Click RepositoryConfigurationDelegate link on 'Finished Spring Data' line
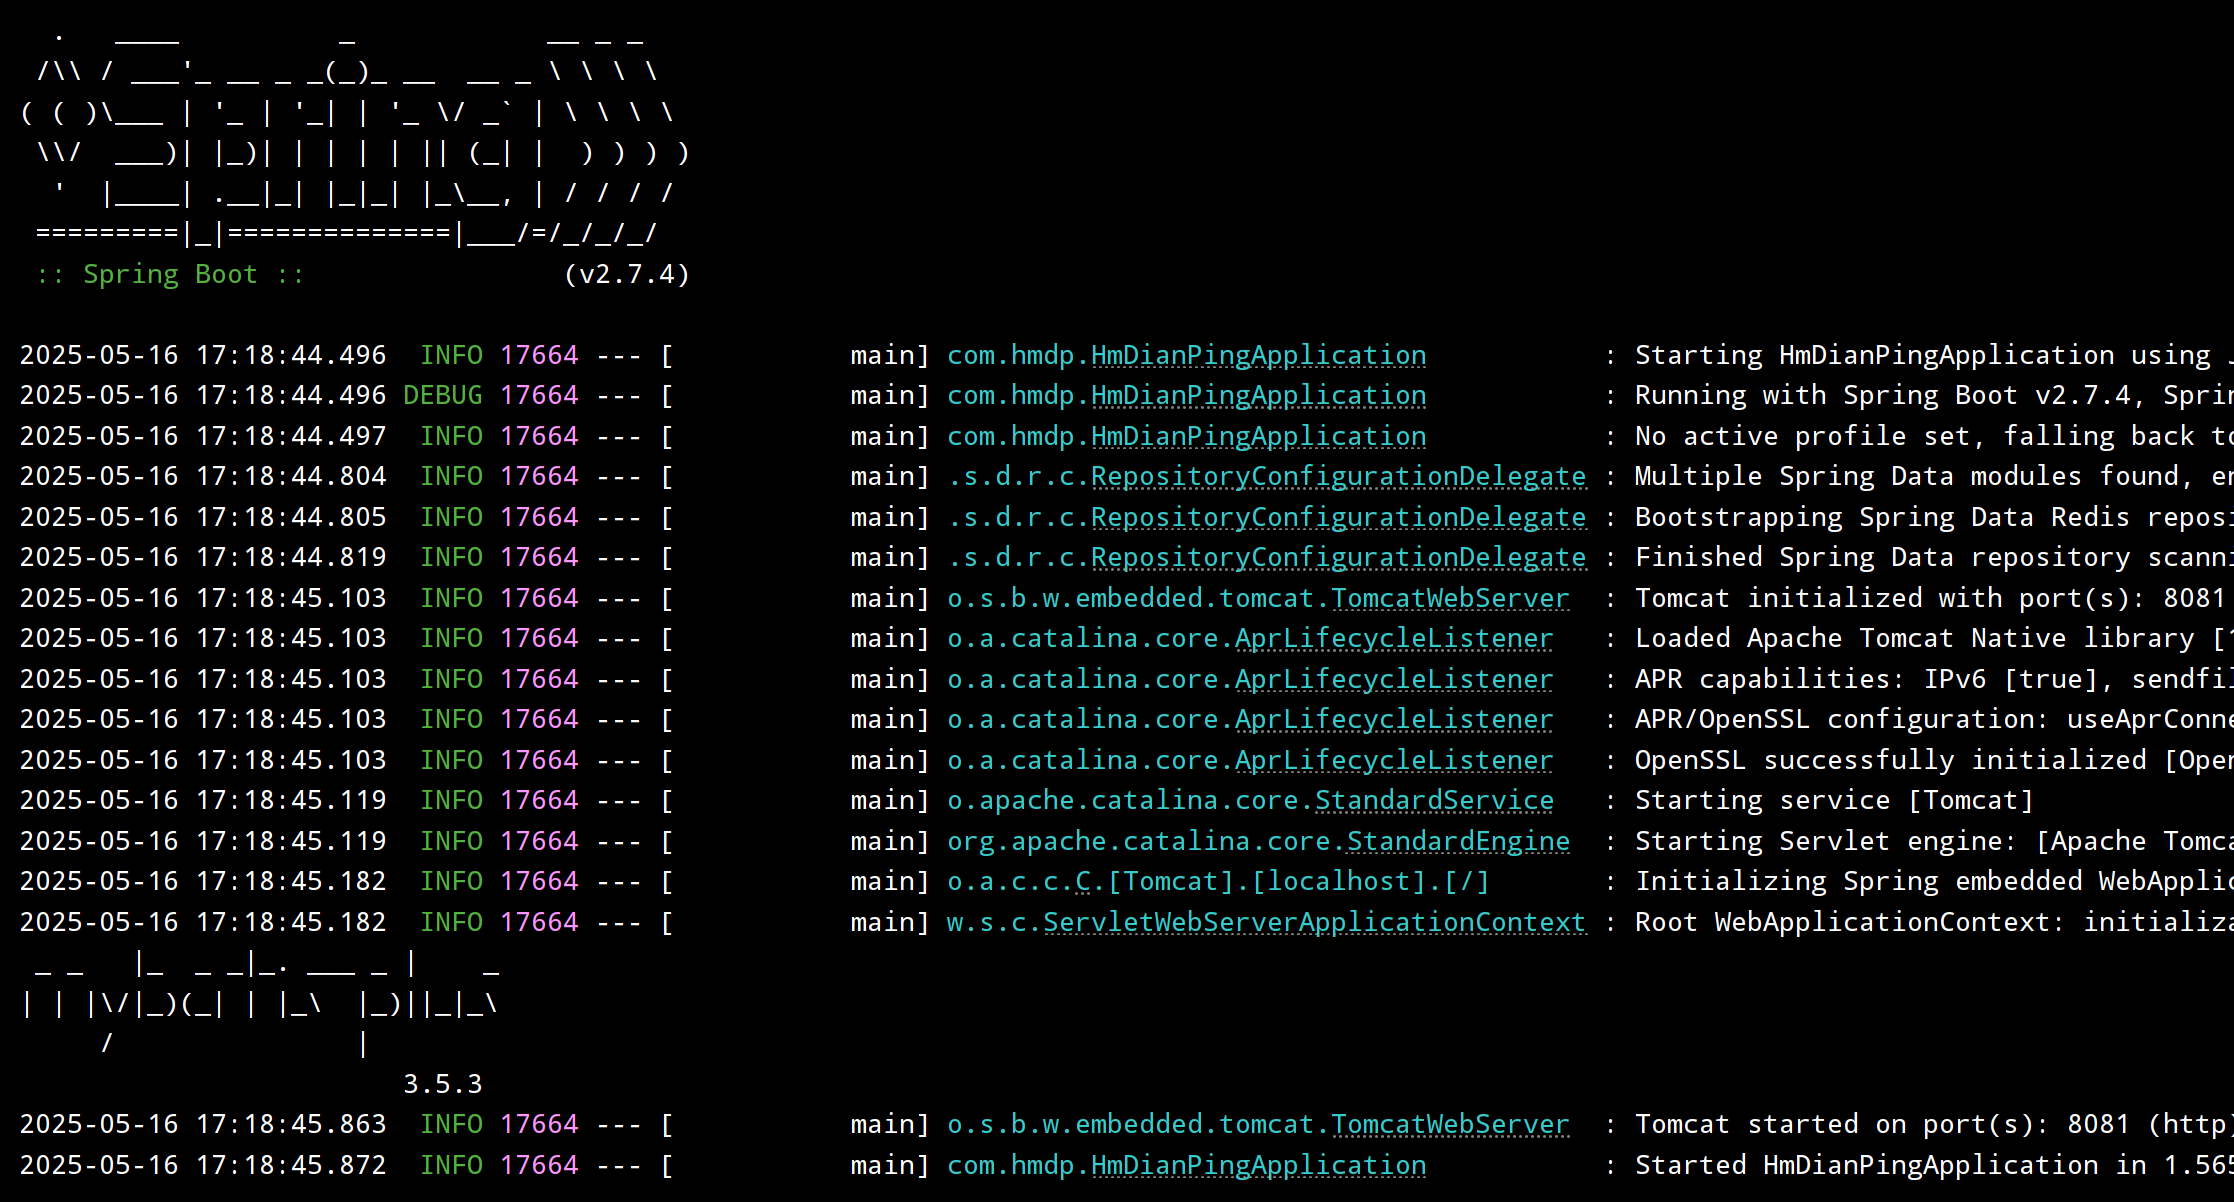This screenshot has height=1202, width=2234. pyautogui.click(x=1338, y=558)
